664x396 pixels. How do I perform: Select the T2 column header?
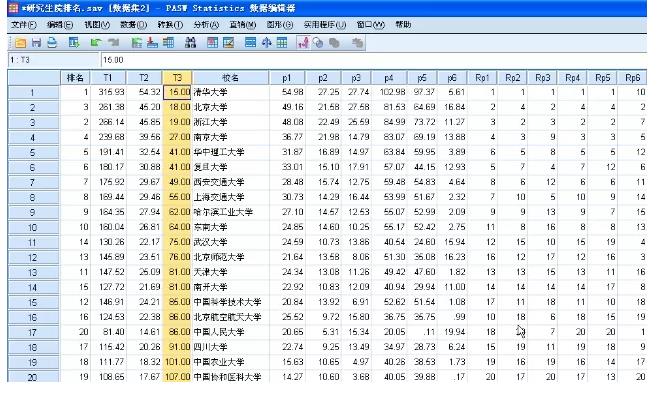click(144, 78)
